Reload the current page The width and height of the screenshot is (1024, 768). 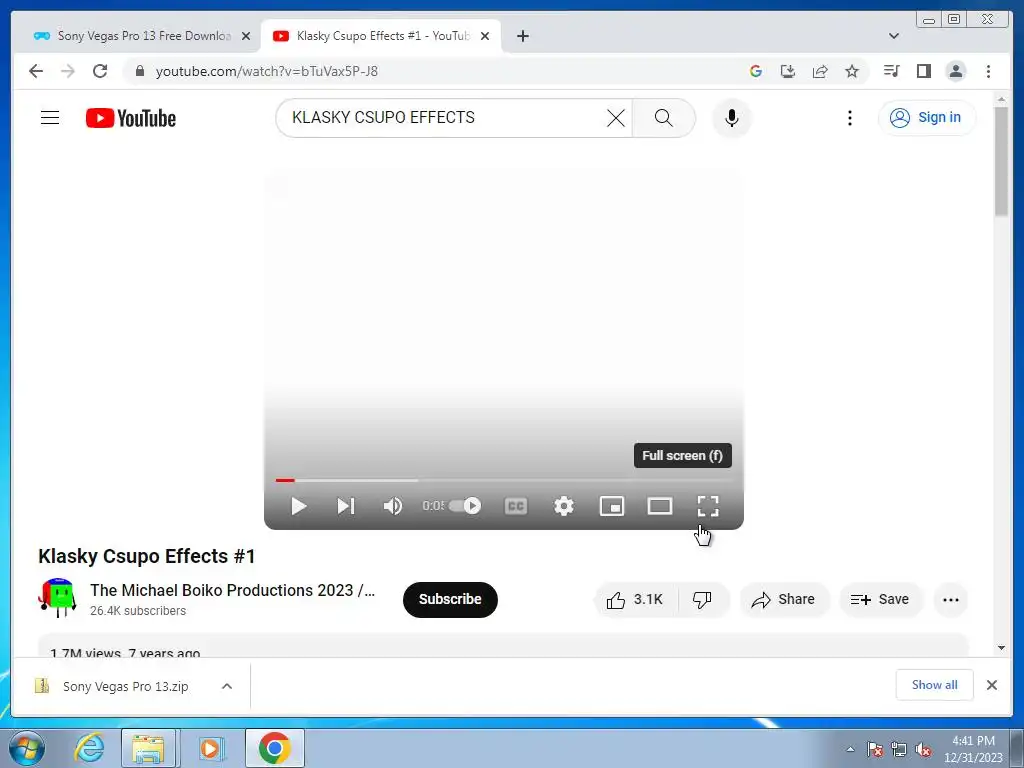[100, 71]
